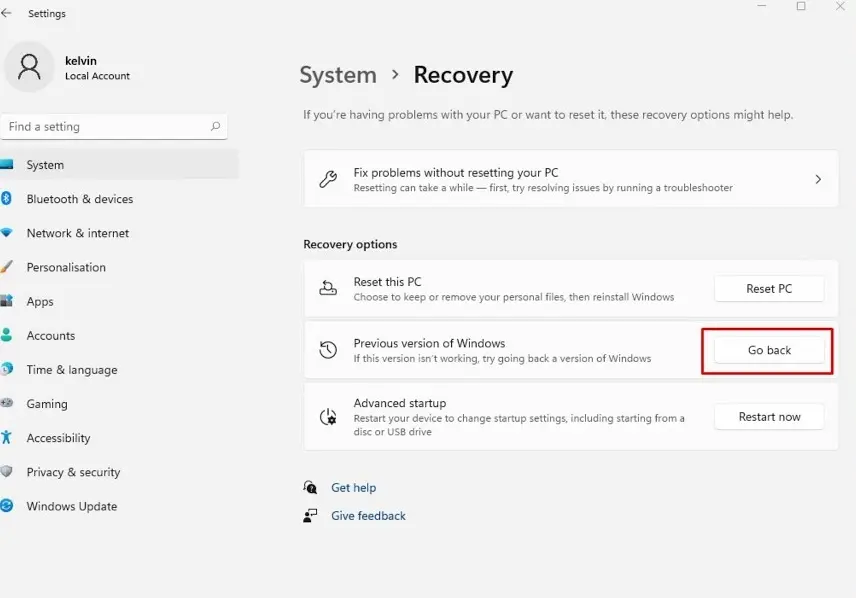The height and width of the screenshot is (598, 856).
Task: Click Fix problems without resetting your PC
Action: click(x=570, y=179)
